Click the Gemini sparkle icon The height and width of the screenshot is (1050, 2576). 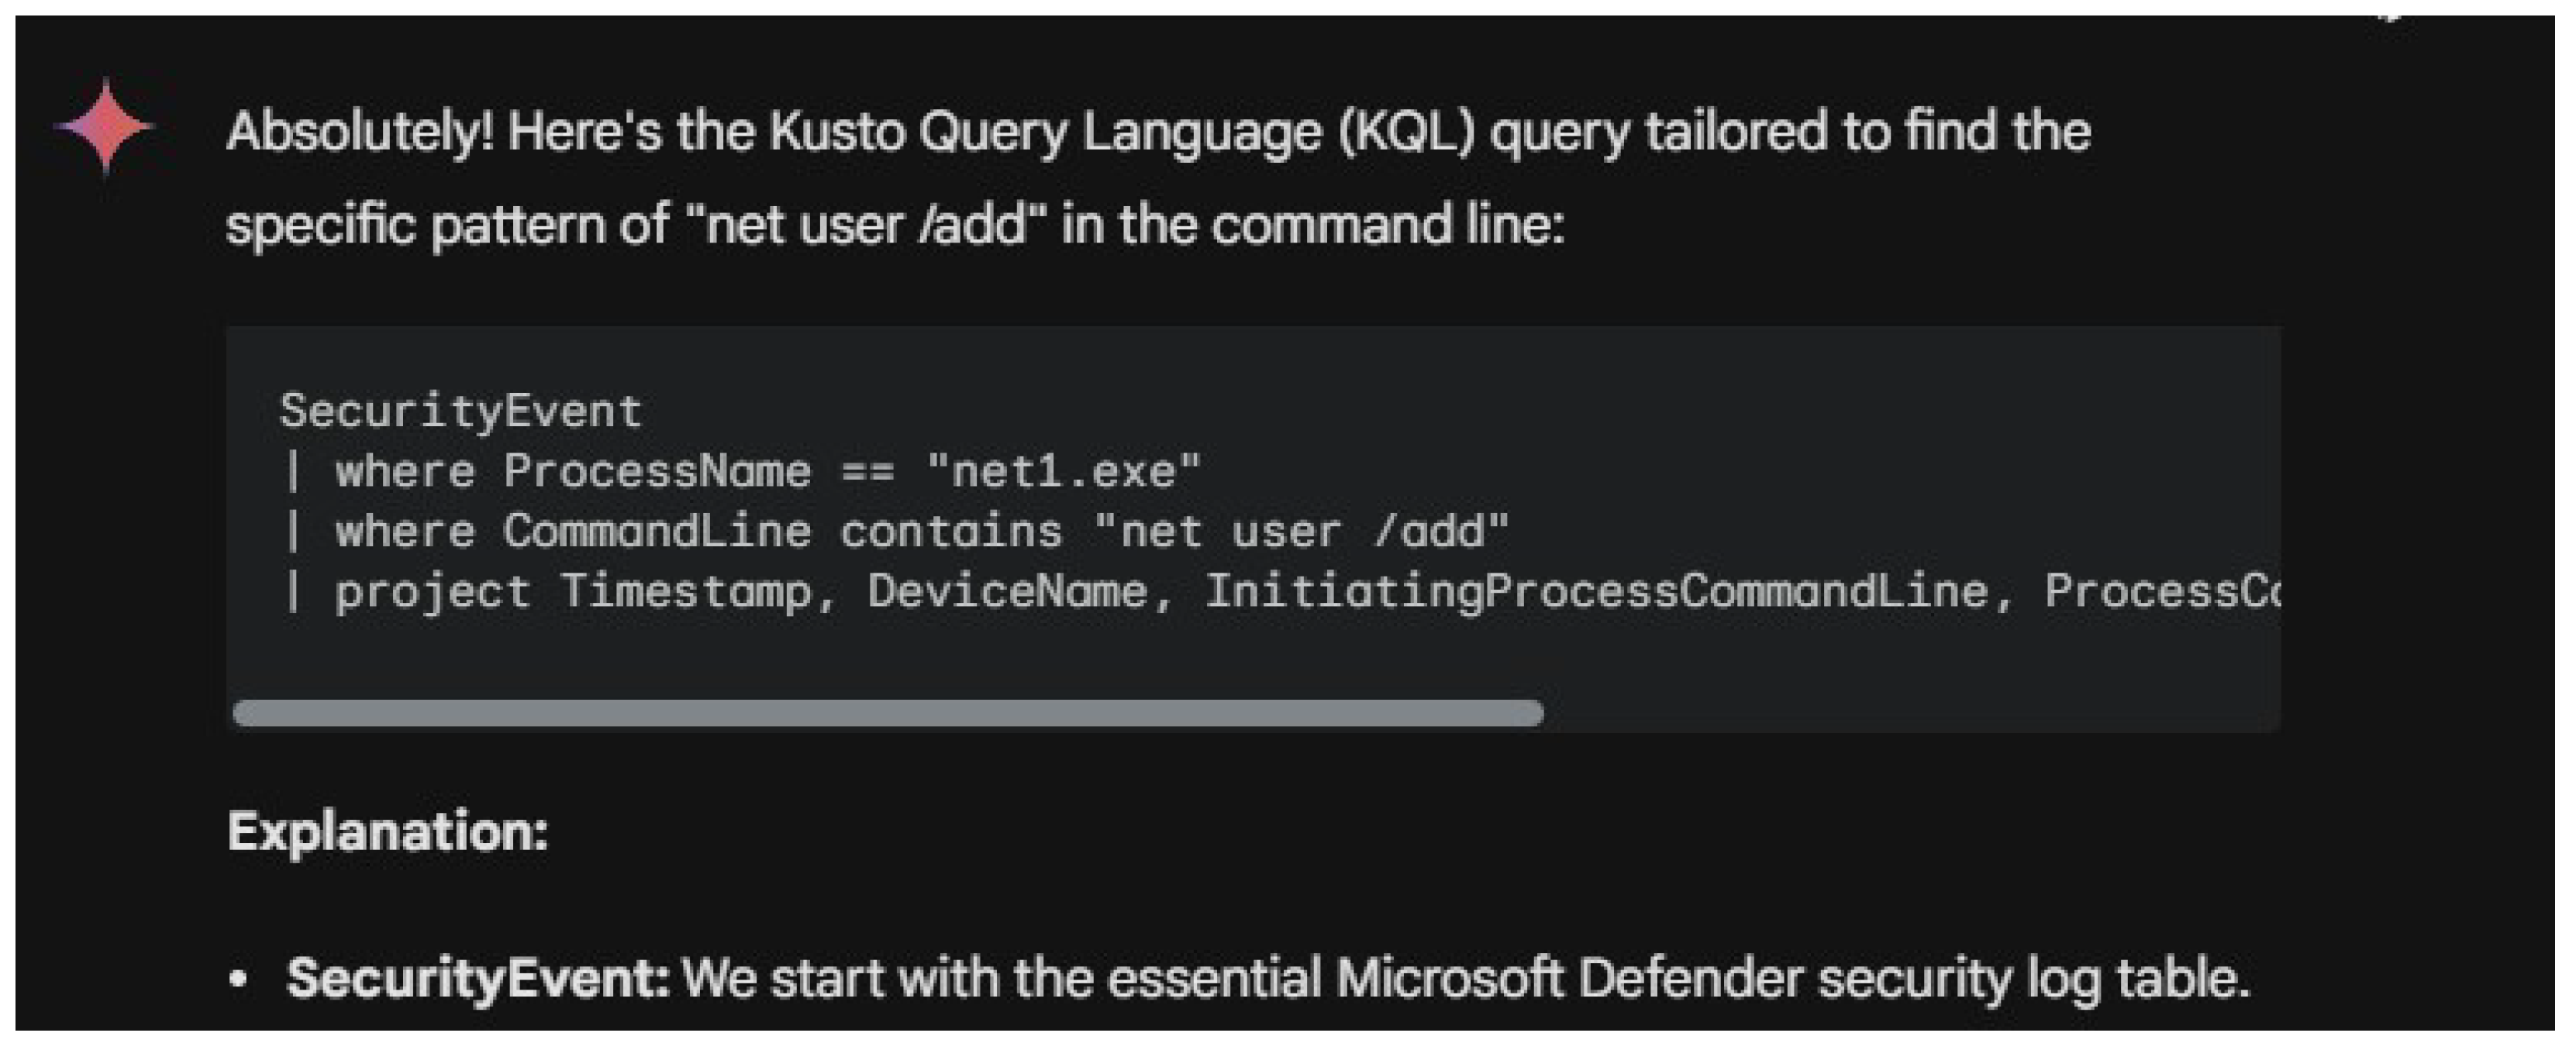105,126
